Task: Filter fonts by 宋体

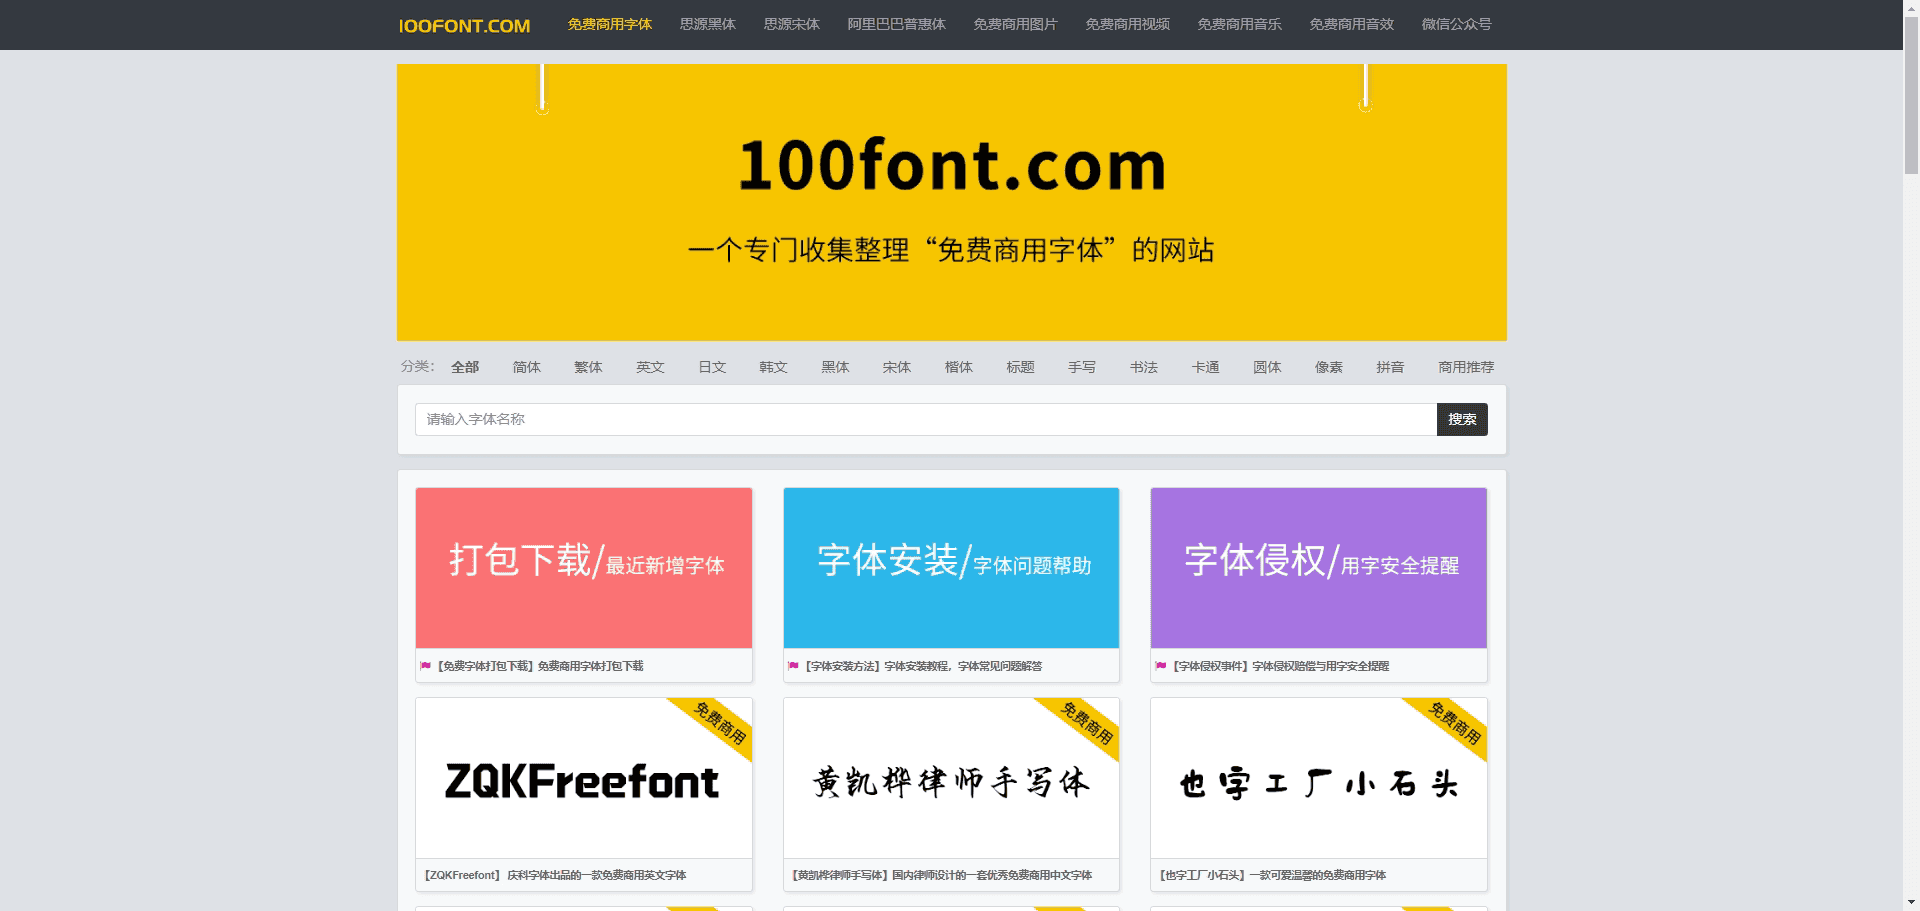Action: click(x=897, y=367)
